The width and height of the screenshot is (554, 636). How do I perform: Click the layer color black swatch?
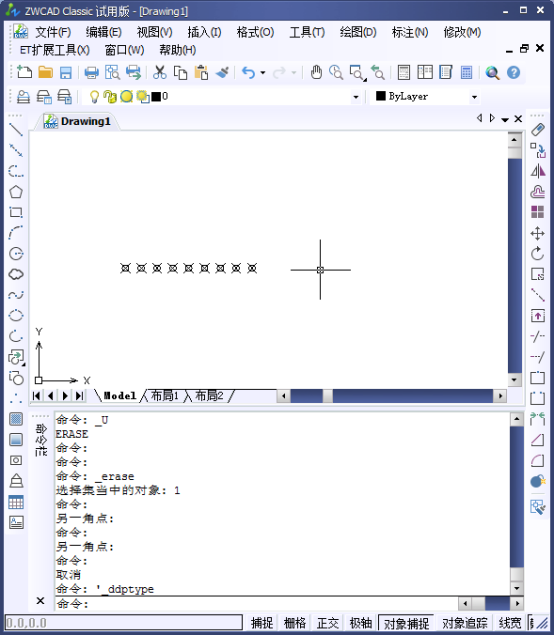(x=156, y=97)
